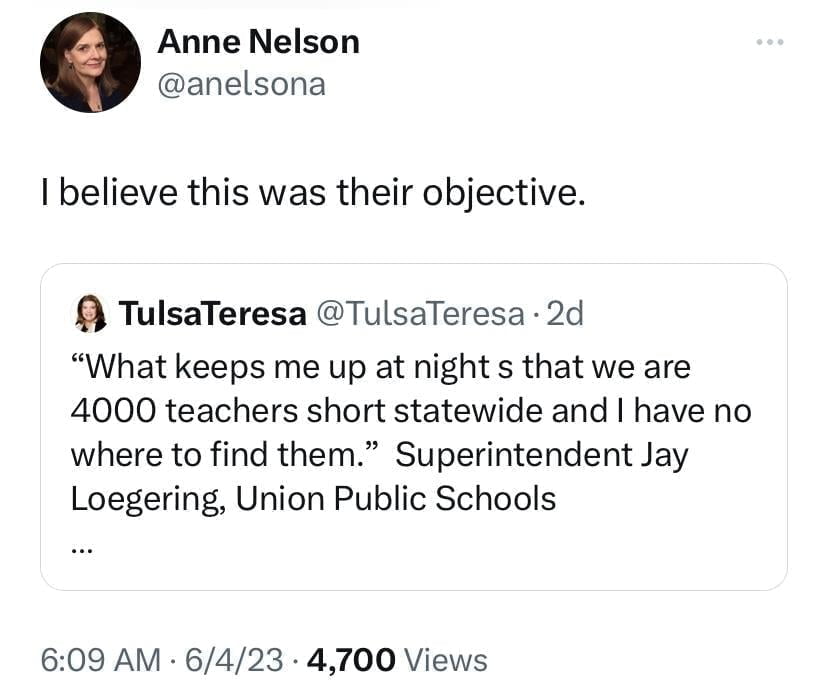
Task: Click the "where to find them." text
Action: point(225,455)
